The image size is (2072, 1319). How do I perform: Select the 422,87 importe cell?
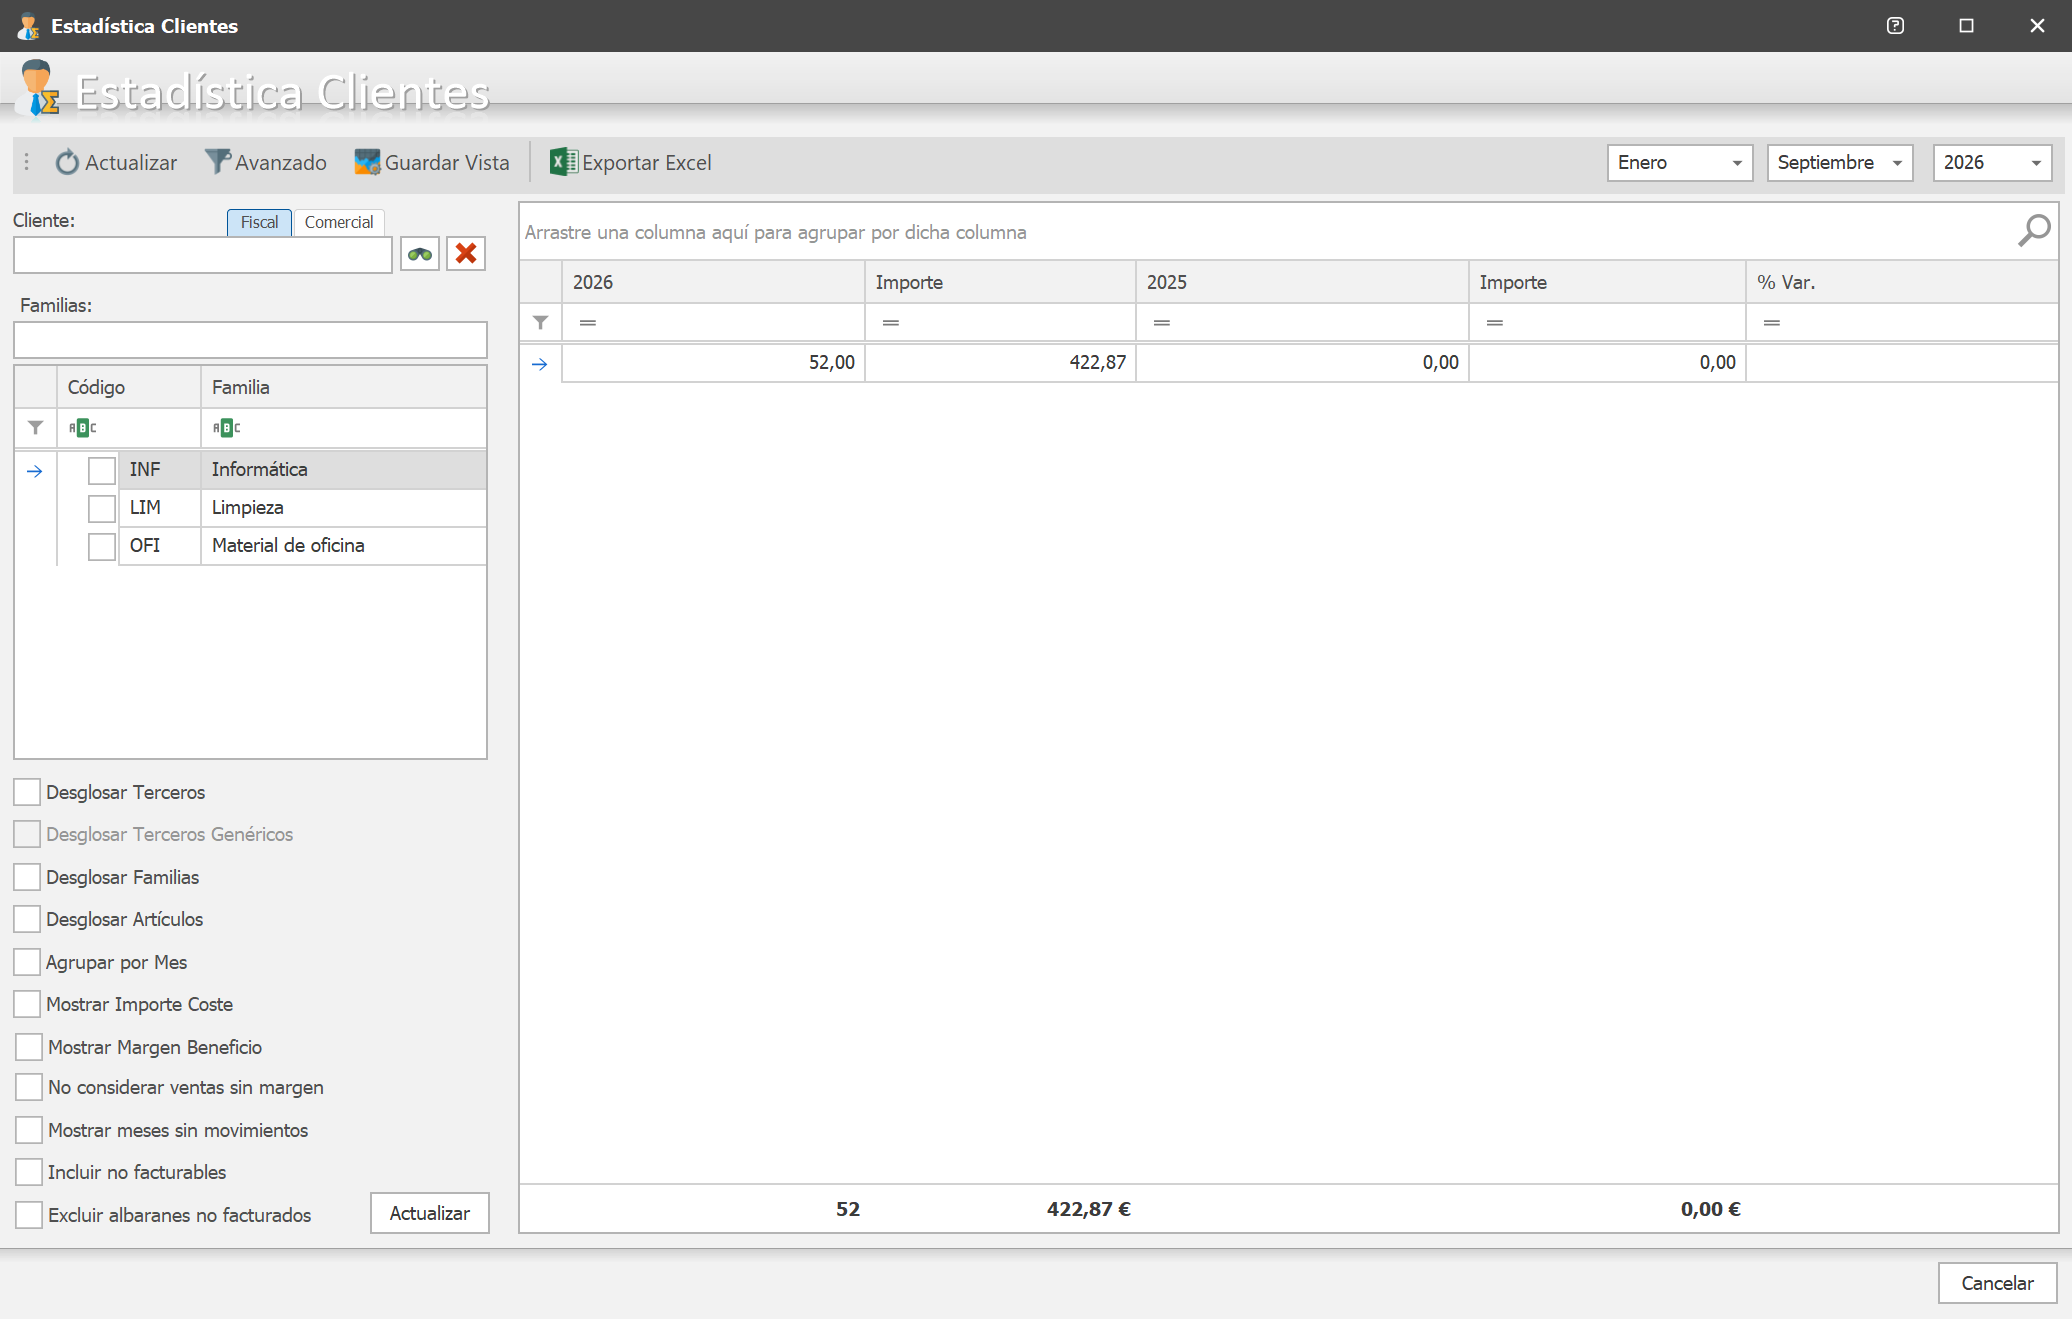1000,363
